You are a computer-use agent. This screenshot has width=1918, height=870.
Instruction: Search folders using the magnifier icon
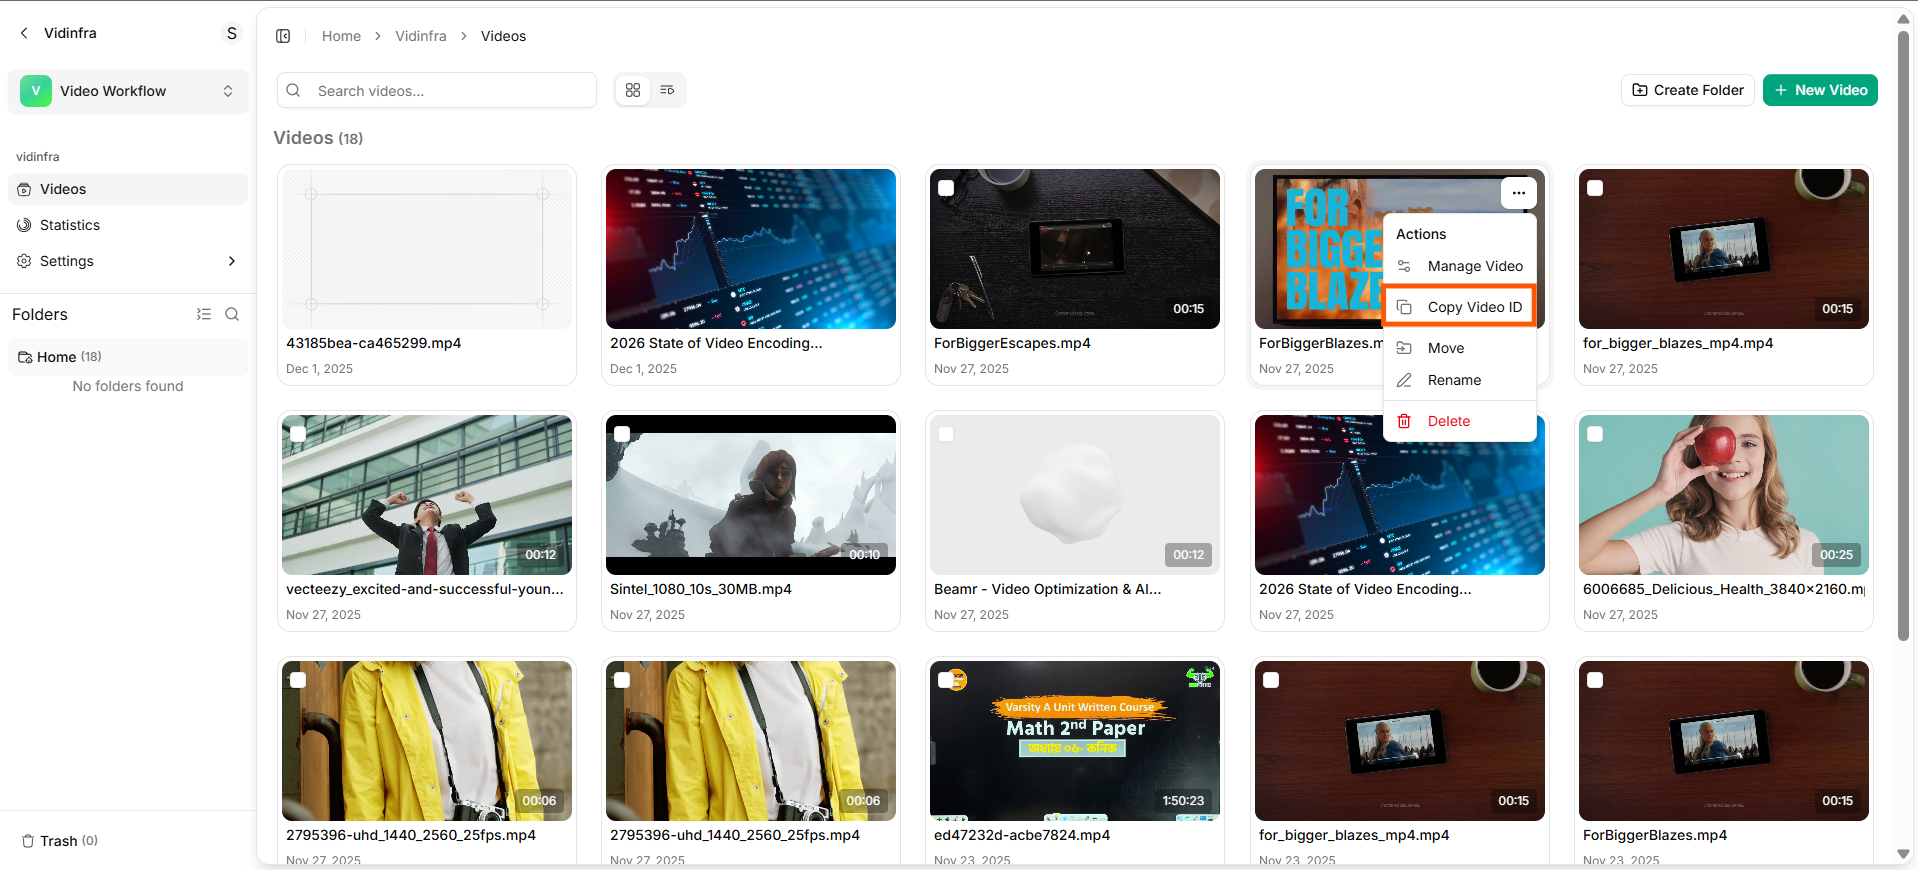232,314
